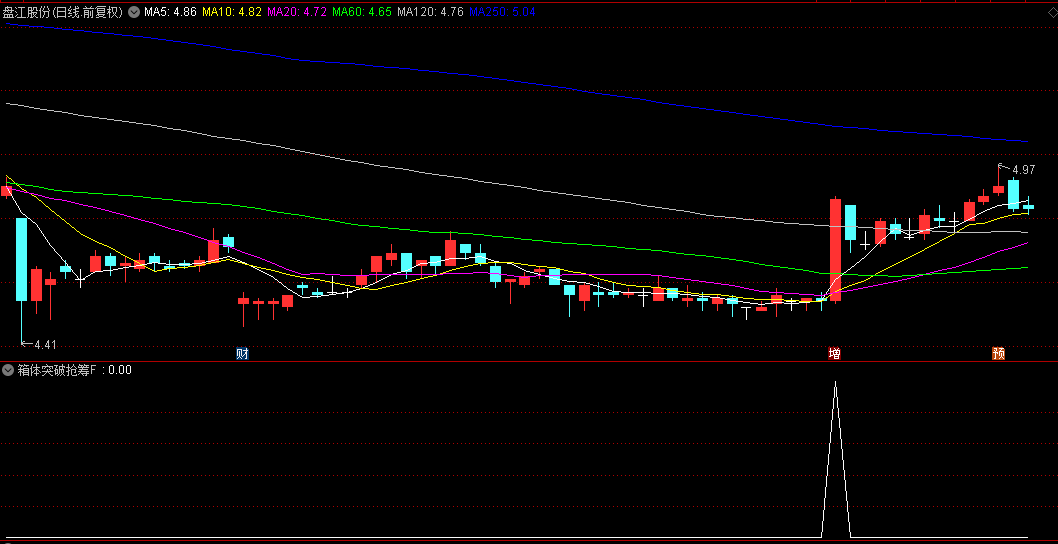Screen dimensions: 1058x544
Task: Select the stock title 盘江股份(日线.前复权)
Action: (63, 11)
